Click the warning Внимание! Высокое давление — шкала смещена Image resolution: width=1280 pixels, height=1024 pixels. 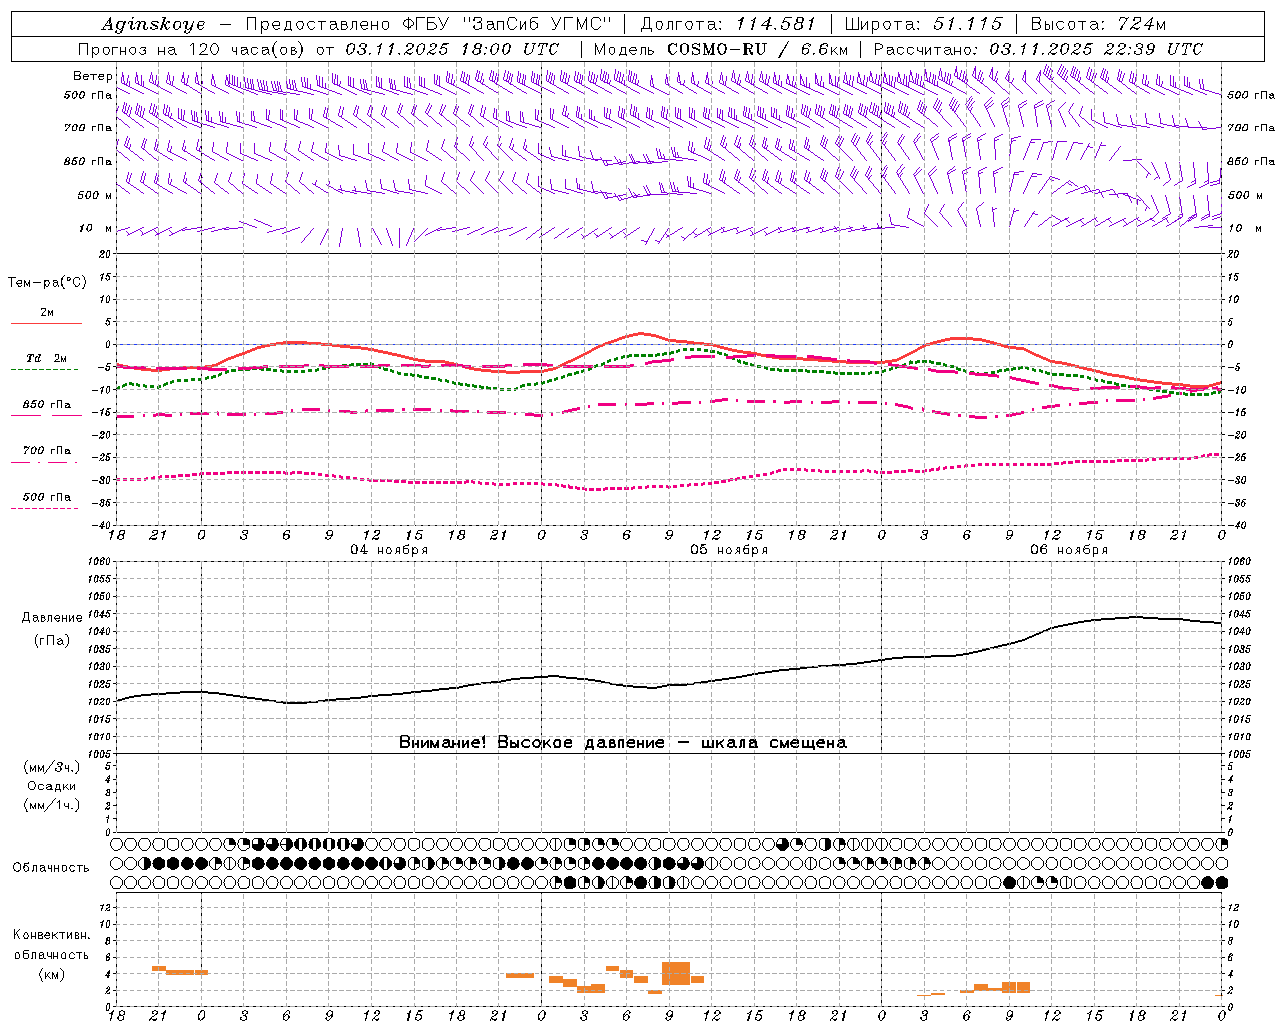pos(623,742)
